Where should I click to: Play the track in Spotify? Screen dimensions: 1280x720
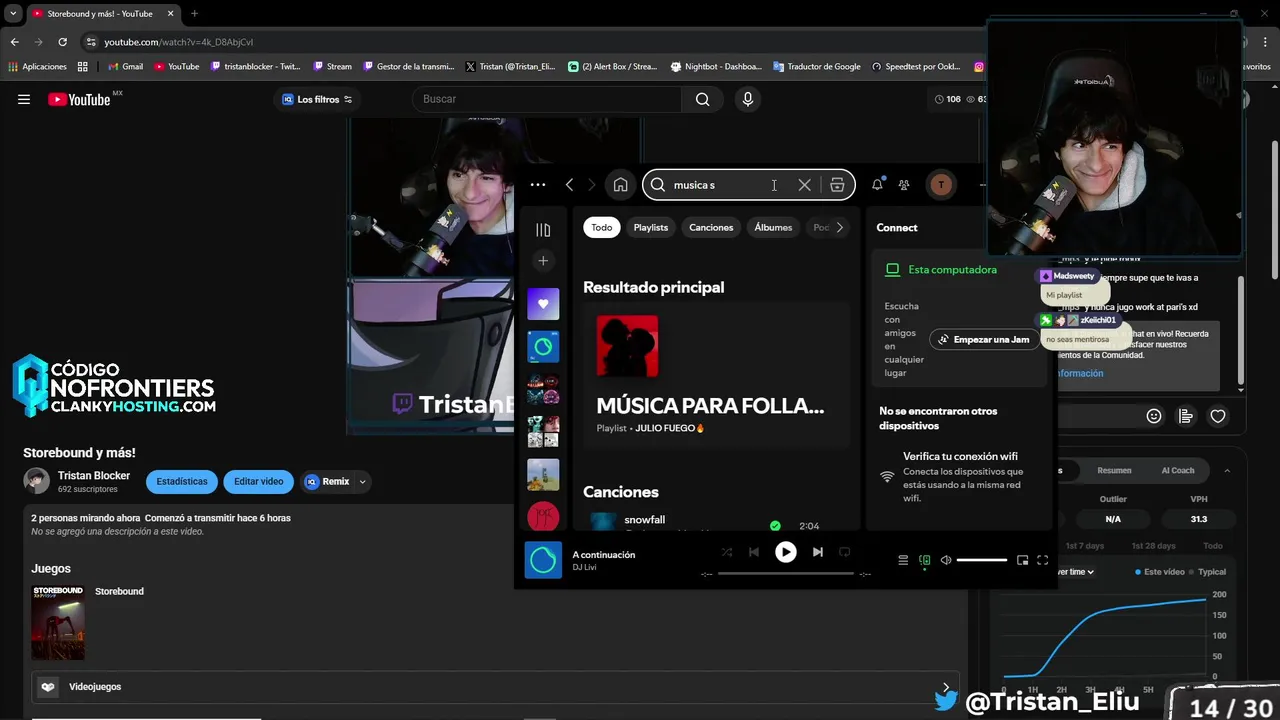(x=786, y=552)
